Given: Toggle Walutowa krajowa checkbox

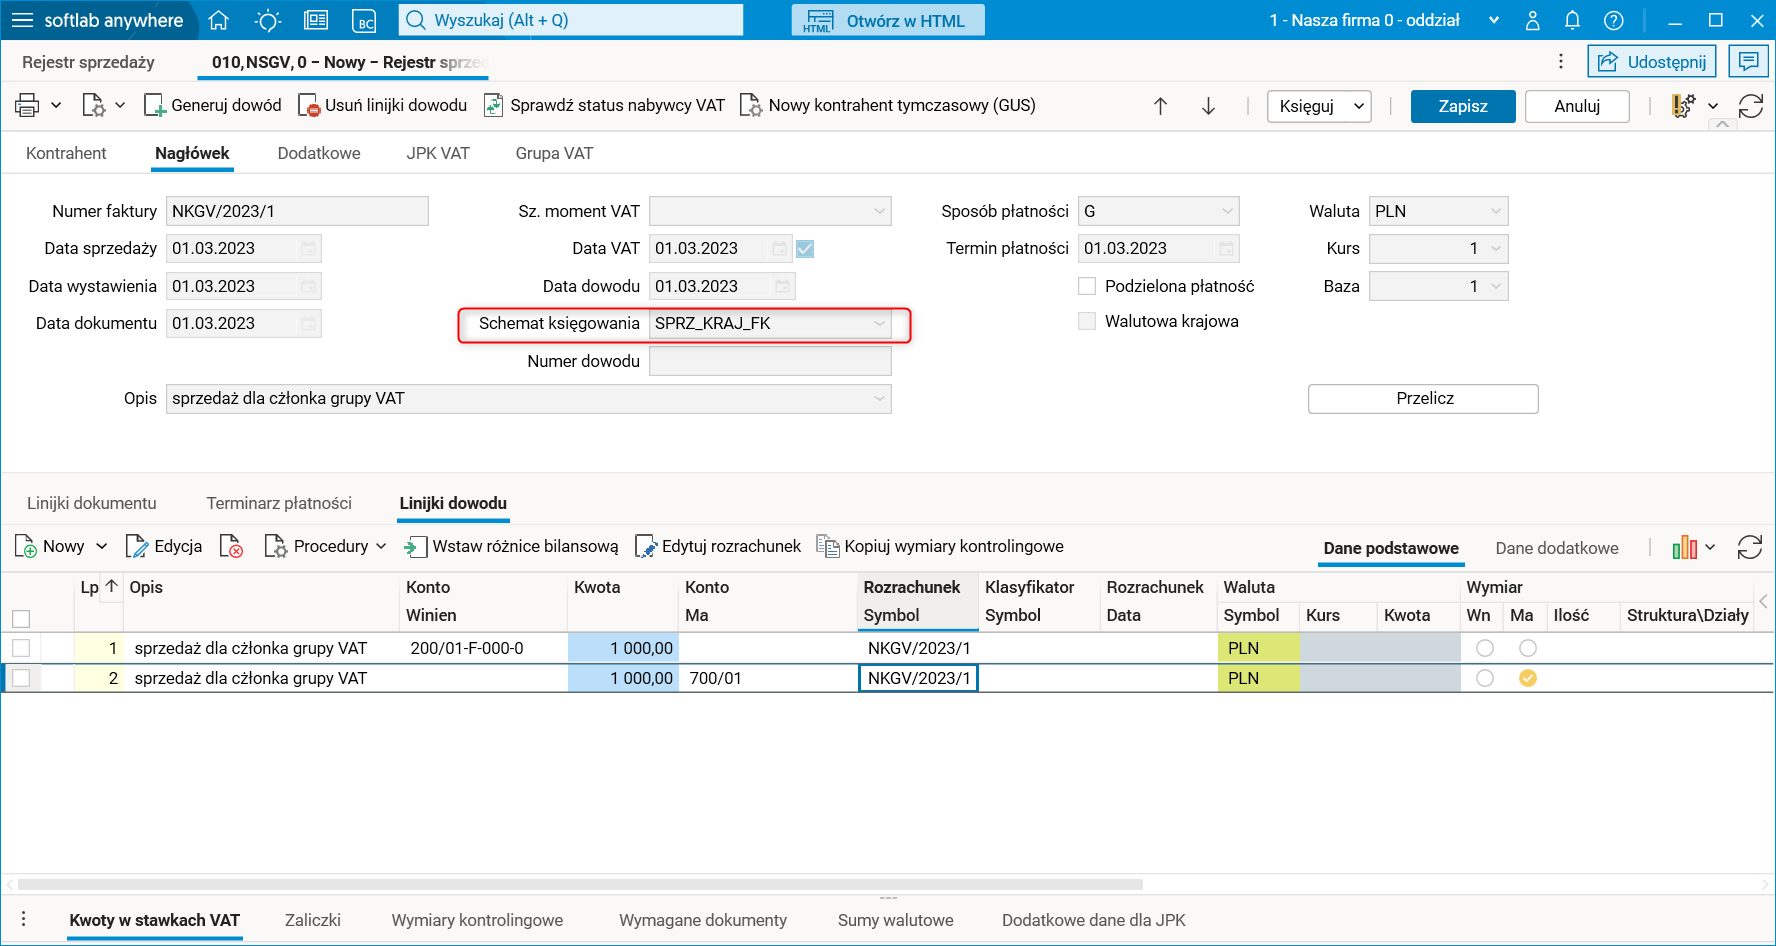Looking at the screenshot, I should (x=1087, y=321).
